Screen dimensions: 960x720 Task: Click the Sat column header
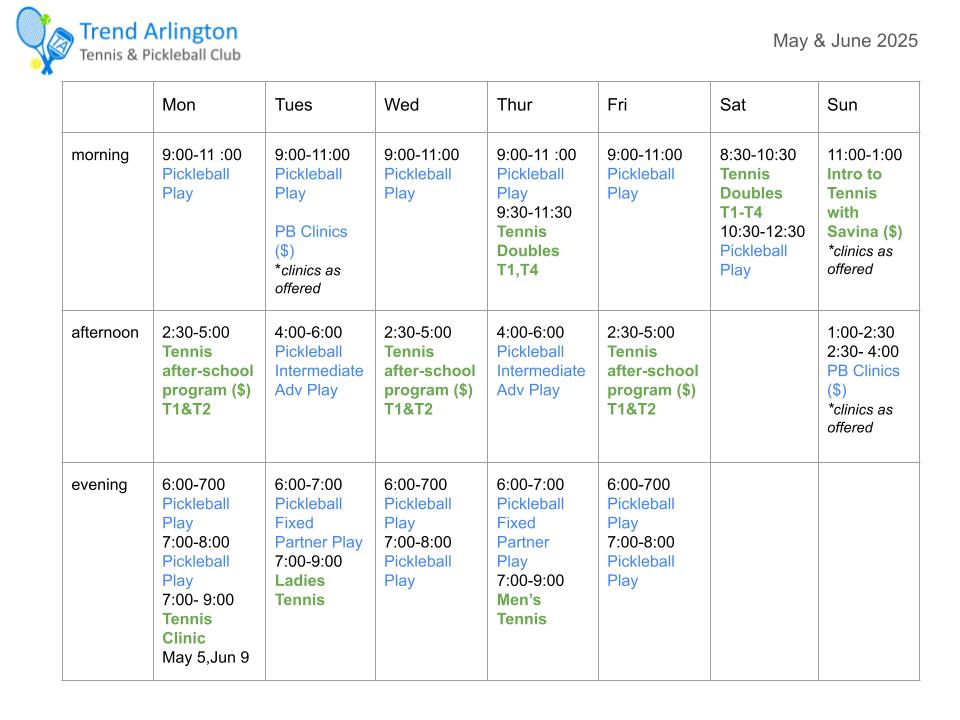[x=732, y=105]
